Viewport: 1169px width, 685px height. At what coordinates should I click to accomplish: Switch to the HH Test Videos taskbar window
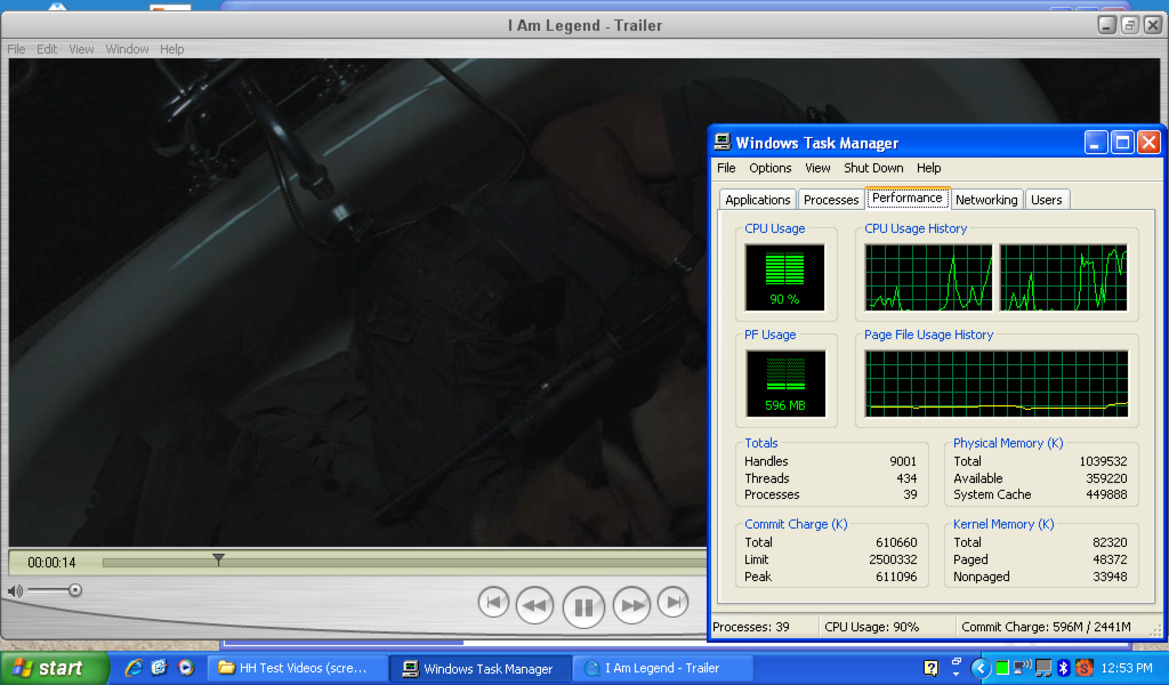pos(297,669)
